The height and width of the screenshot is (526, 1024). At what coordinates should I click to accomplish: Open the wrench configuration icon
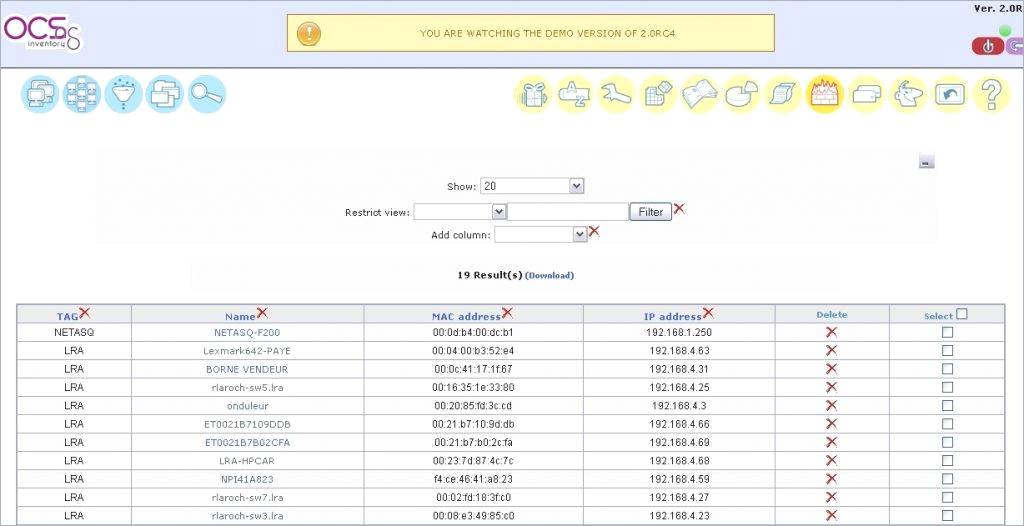616,95
